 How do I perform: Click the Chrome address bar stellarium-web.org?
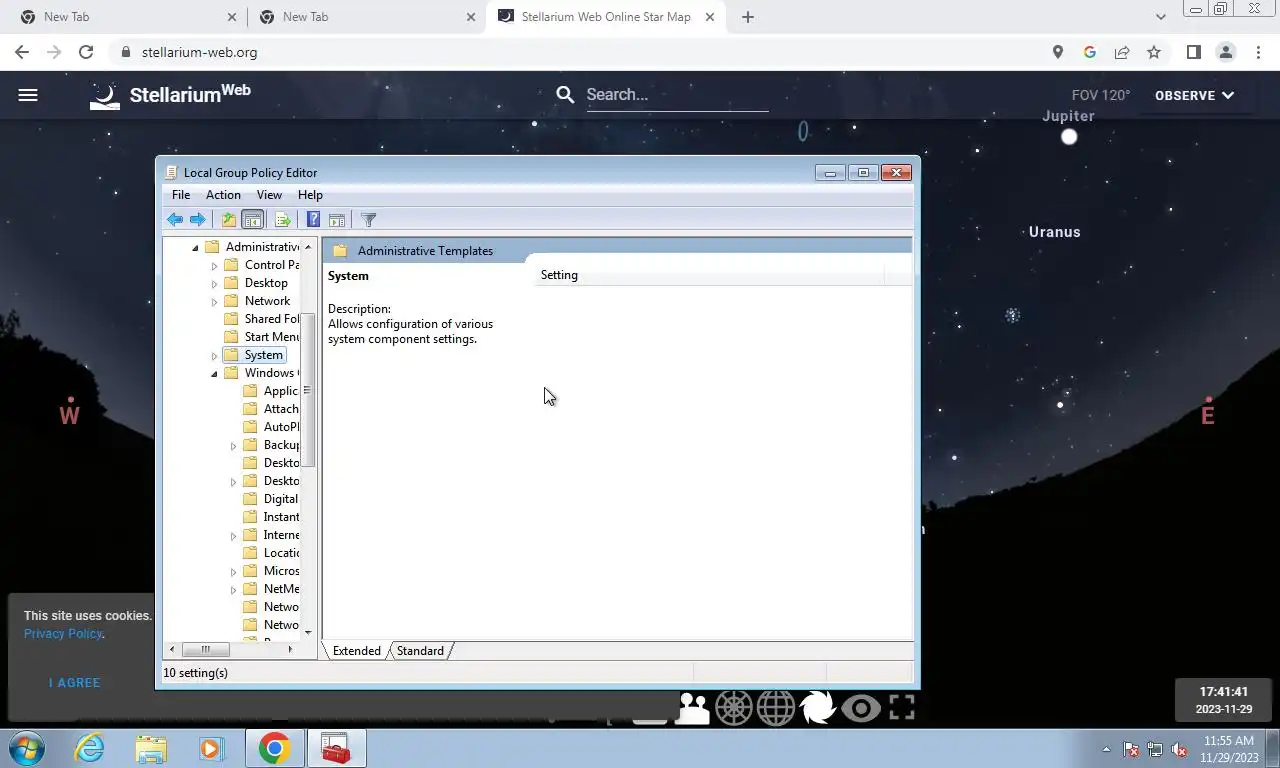pyautogui.click(x=199, y=52)
